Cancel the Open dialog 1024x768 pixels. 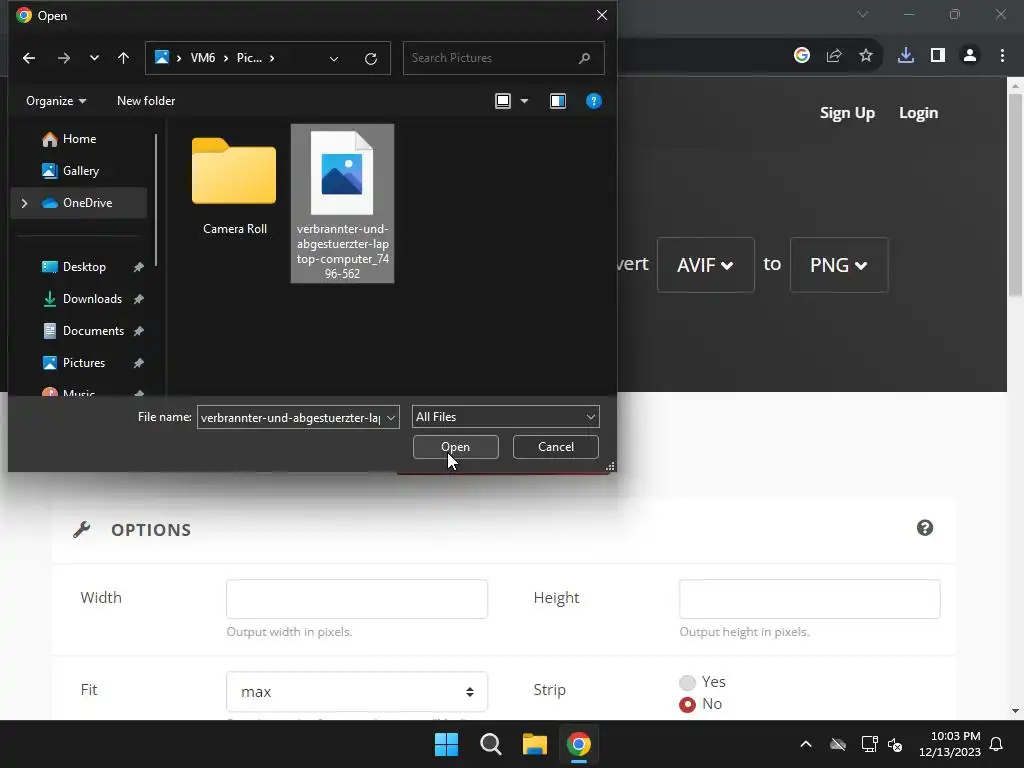pyautogui.click(x=556, y=447)
